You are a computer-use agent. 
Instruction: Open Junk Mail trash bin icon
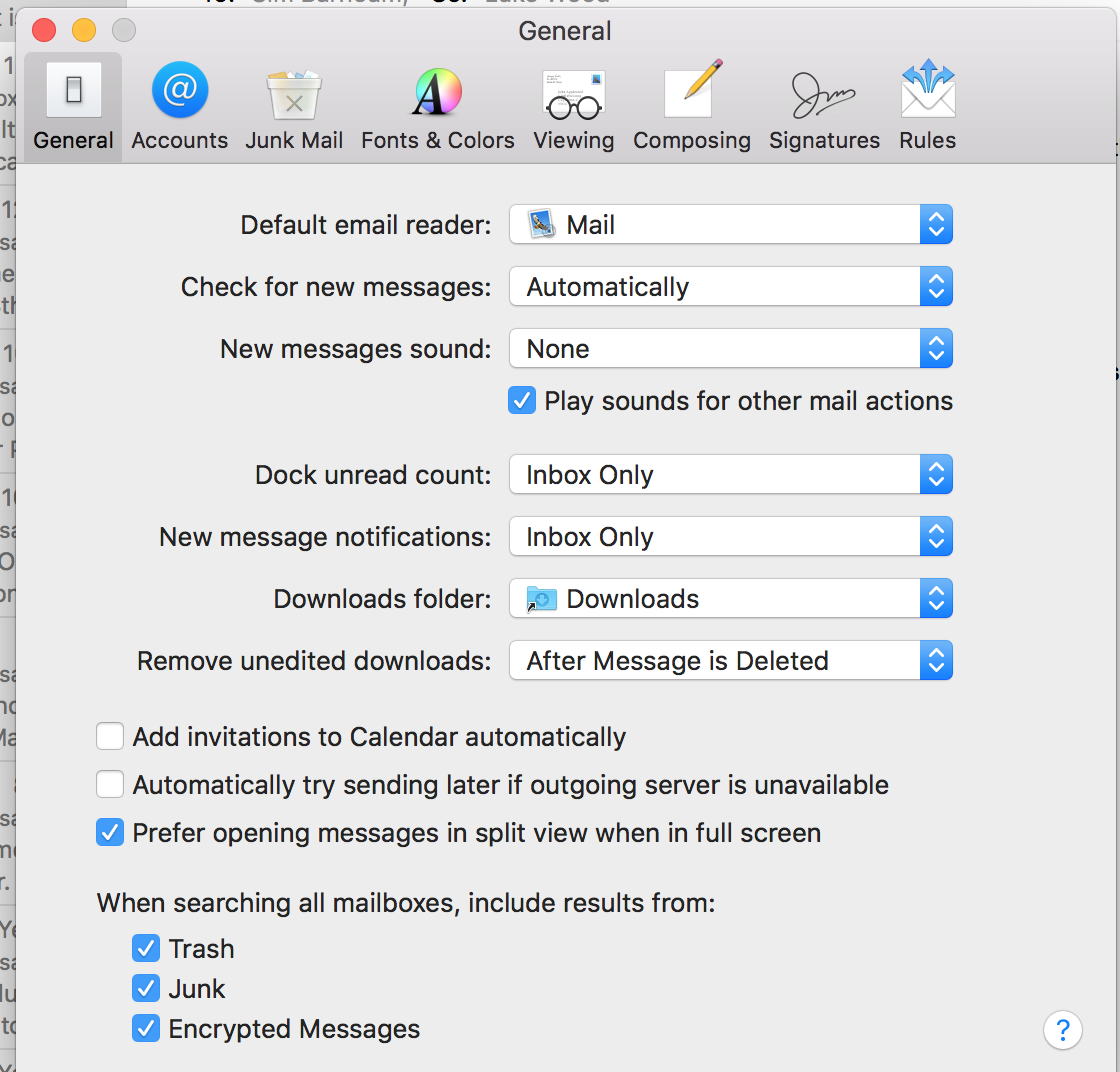point(294,93)
